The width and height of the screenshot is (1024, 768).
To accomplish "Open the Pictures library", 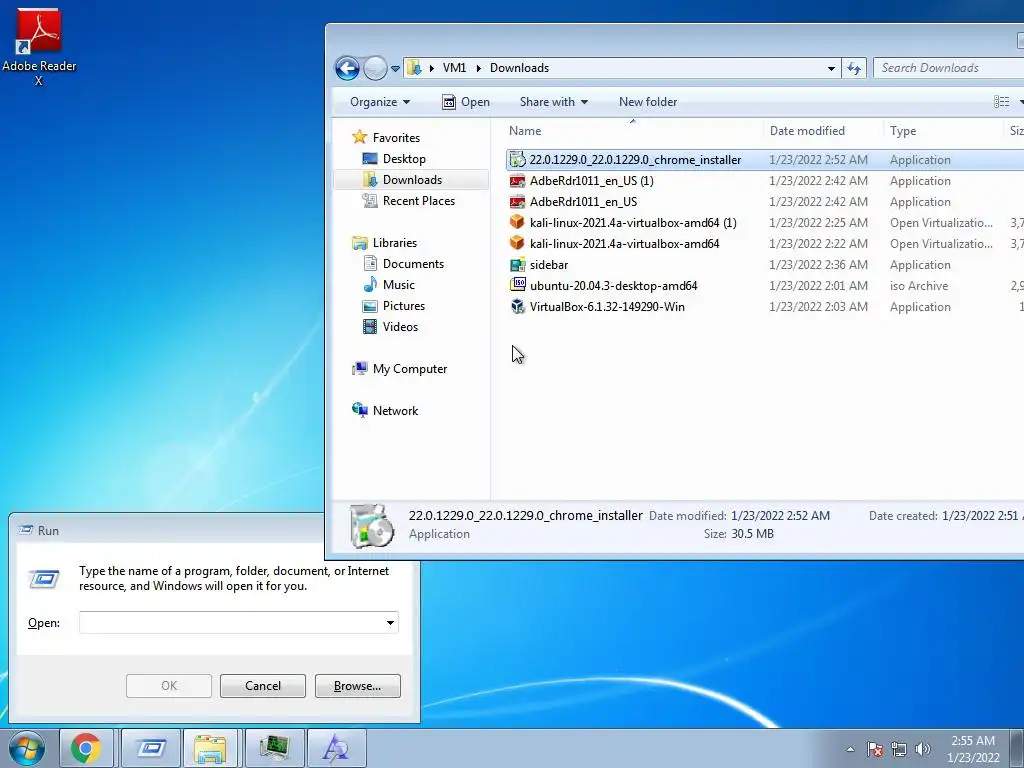I will 404,306.
